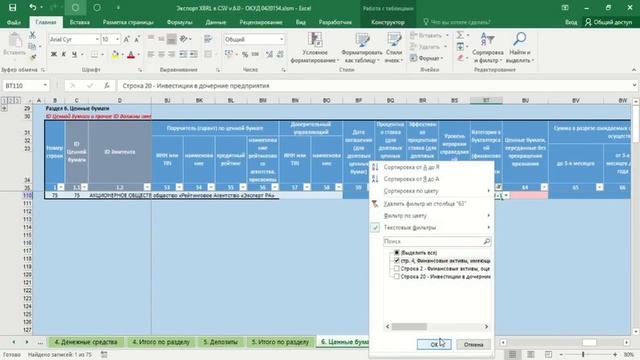
Task: Undo the last action
Action: click(x=33, y=7)
